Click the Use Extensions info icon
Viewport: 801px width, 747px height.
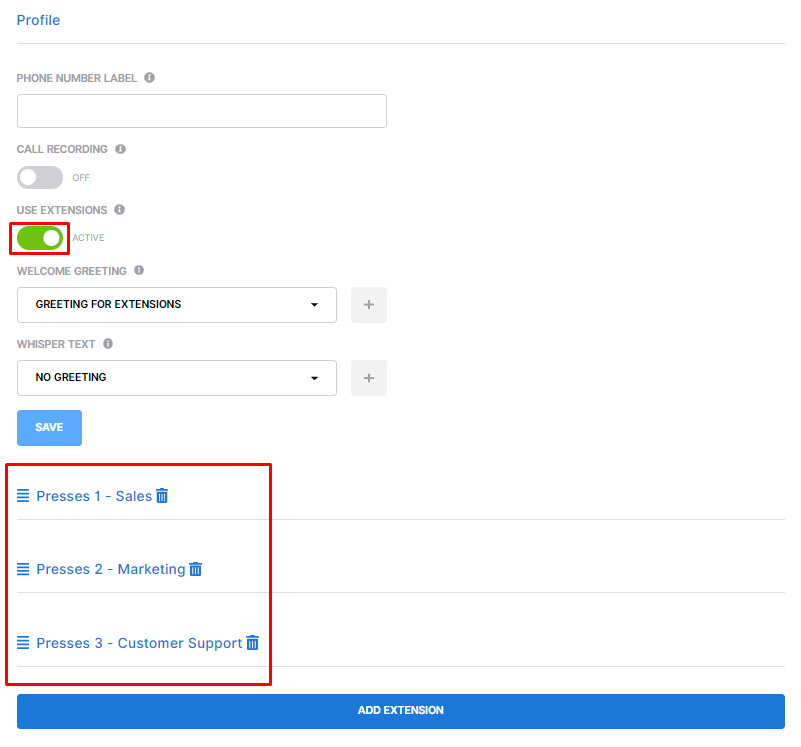point(120,209)
